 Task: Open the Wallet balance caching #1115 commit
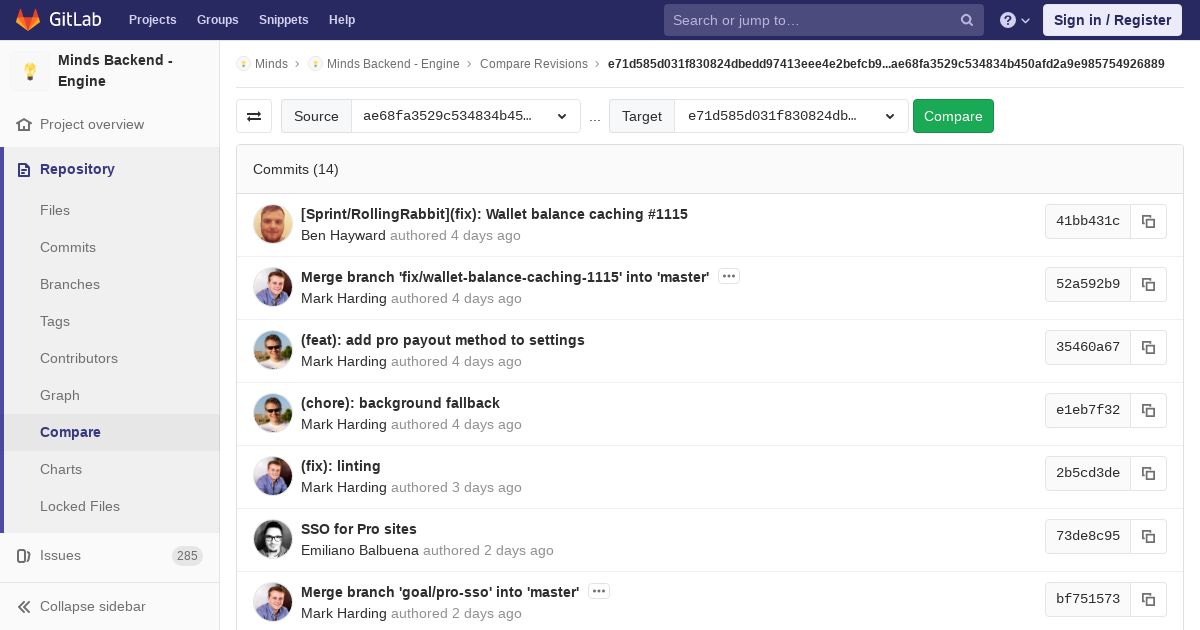[494, 214]
